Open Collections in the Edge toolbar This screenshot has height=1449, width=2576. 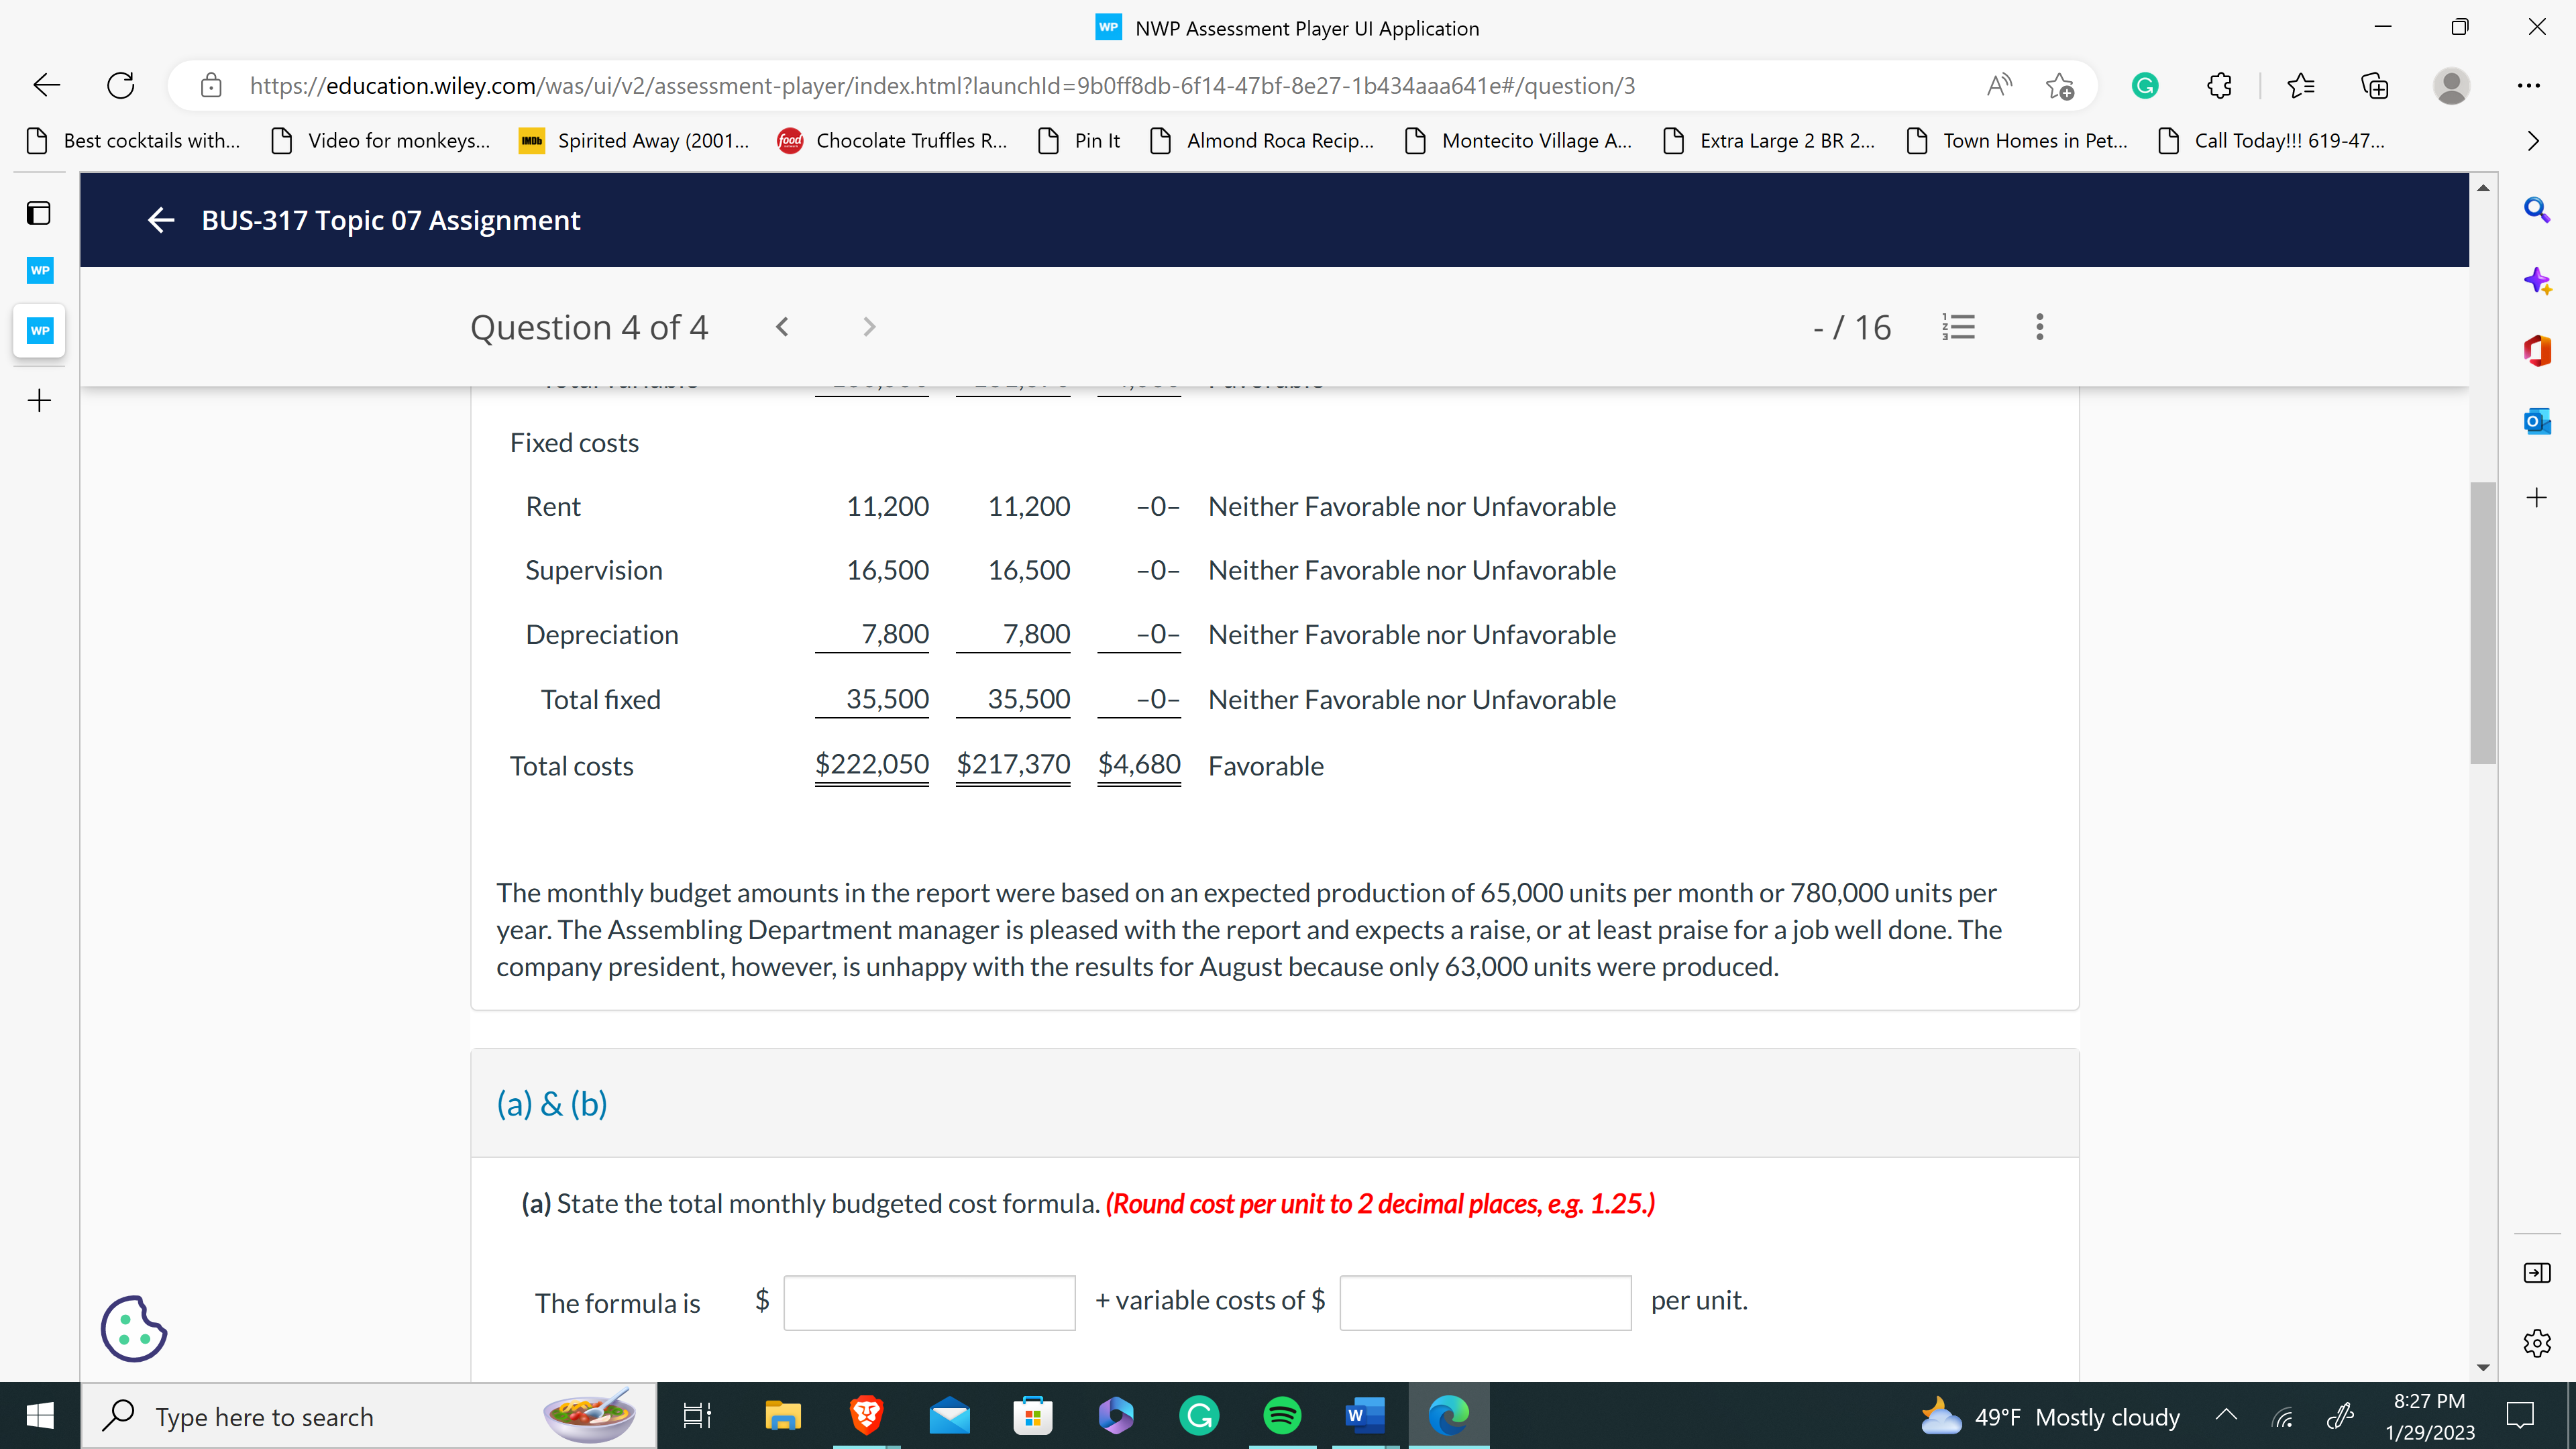(2375, 85)
